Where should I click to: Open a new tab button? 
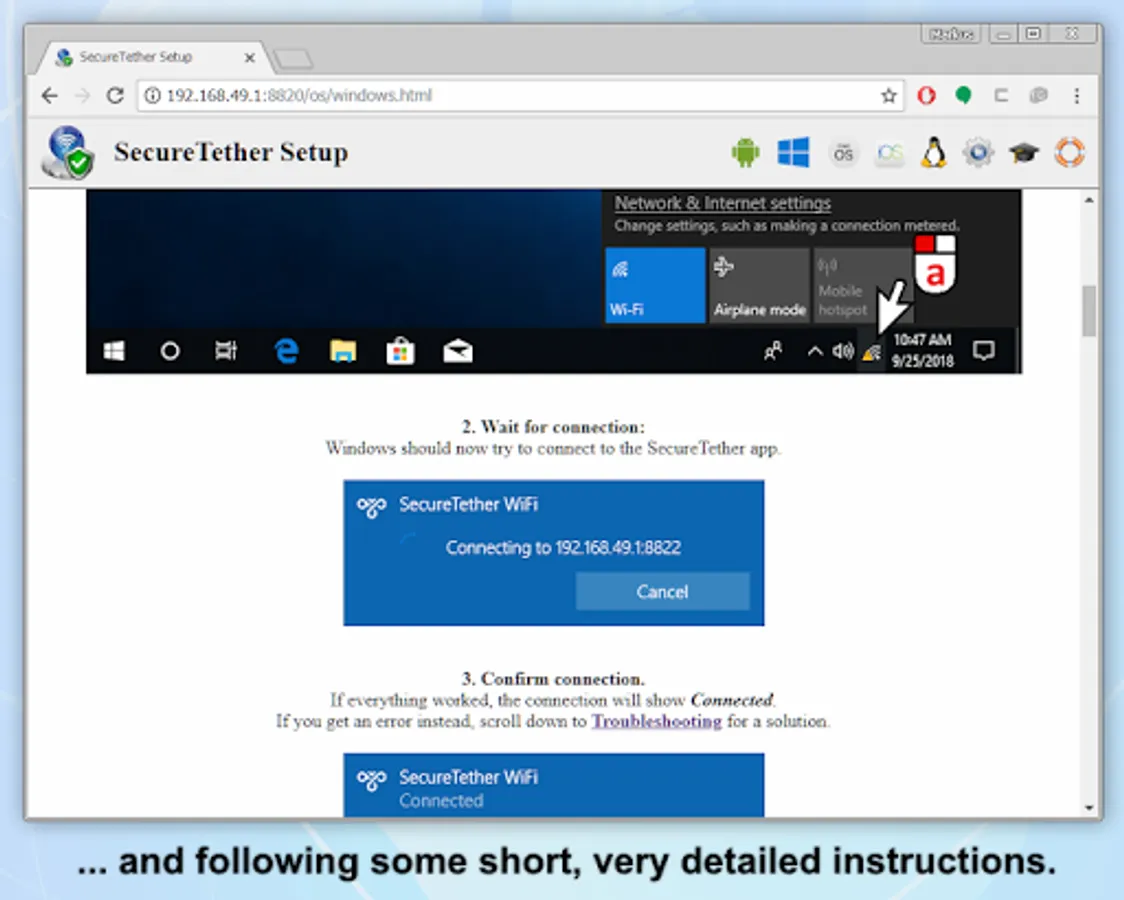[x=293, y=59]
